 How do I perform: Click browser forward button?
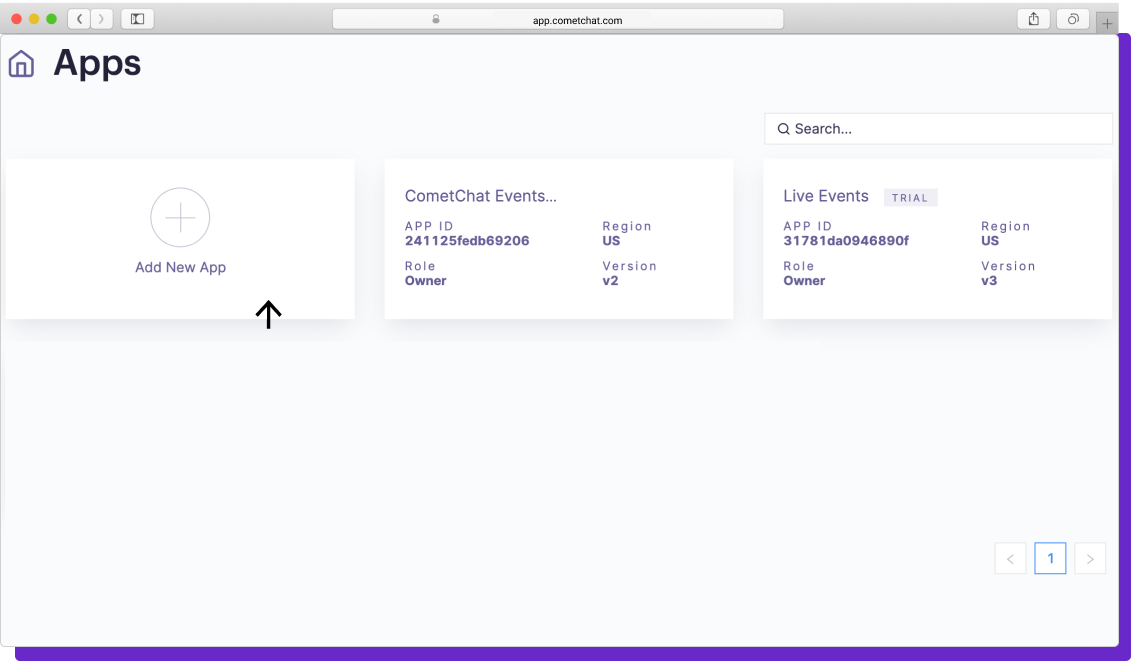[x=102, y=19]
